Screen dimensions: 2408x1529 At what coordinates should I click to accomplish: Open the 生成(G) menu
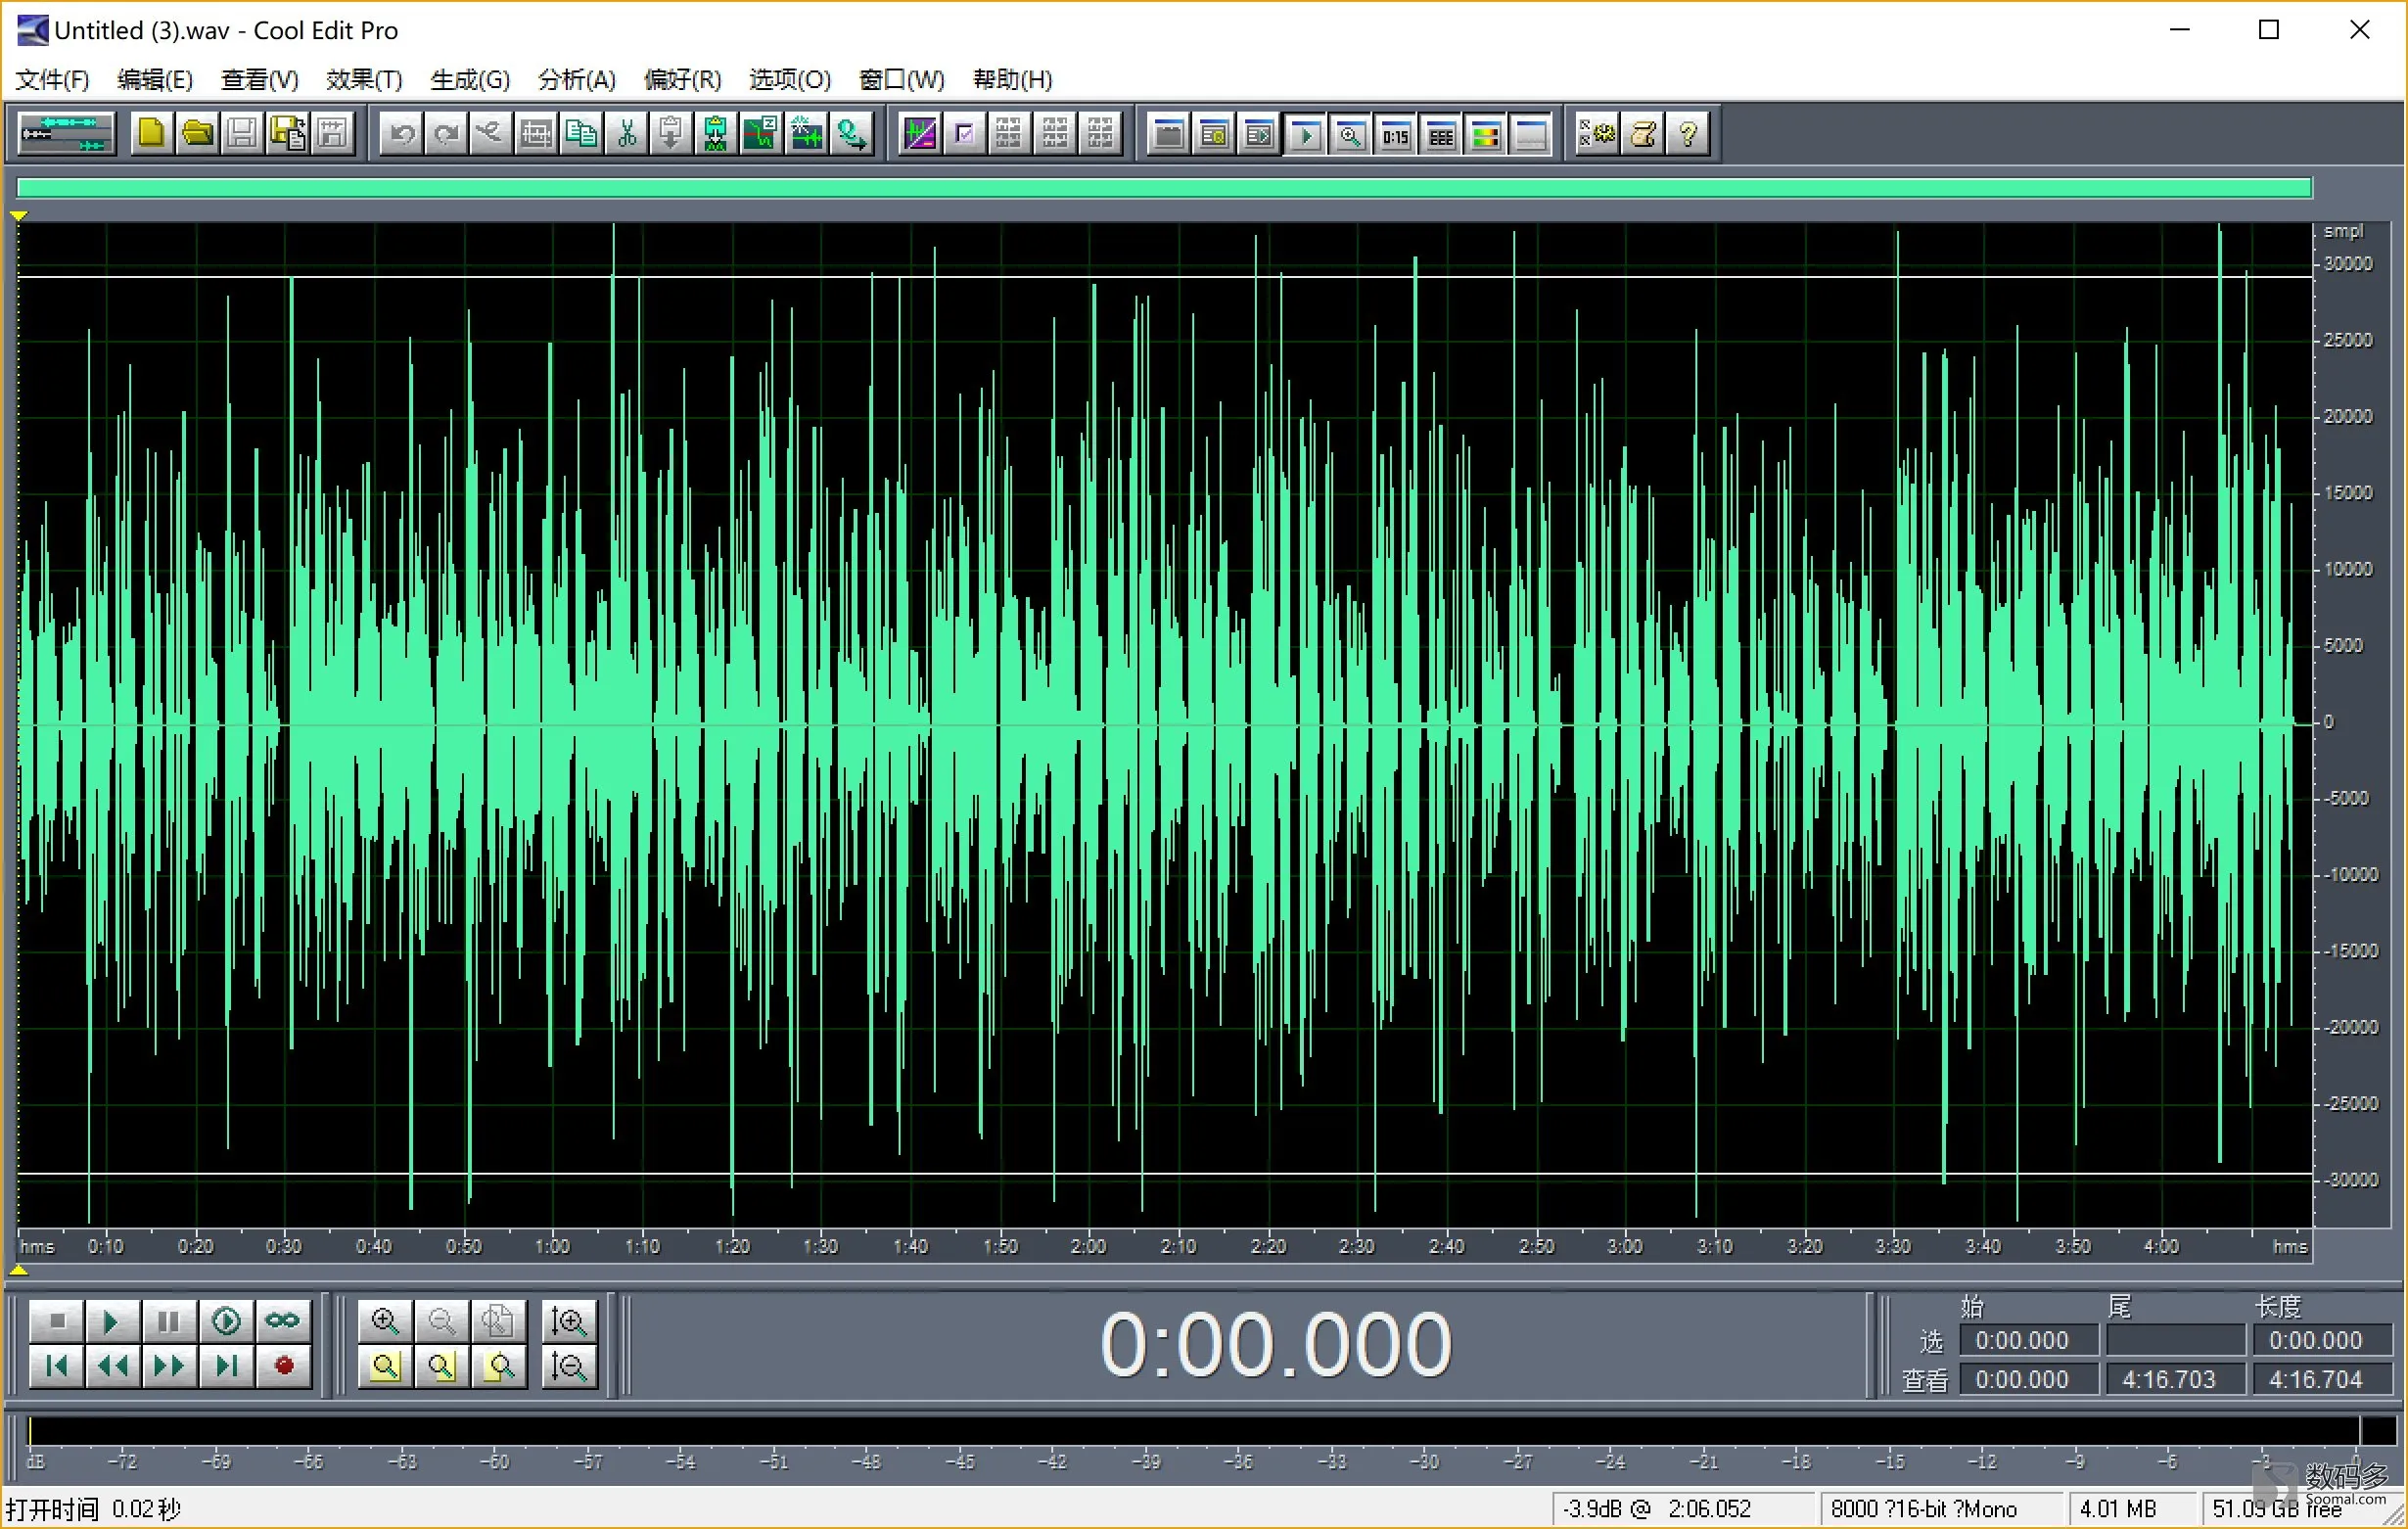(470, 79)
